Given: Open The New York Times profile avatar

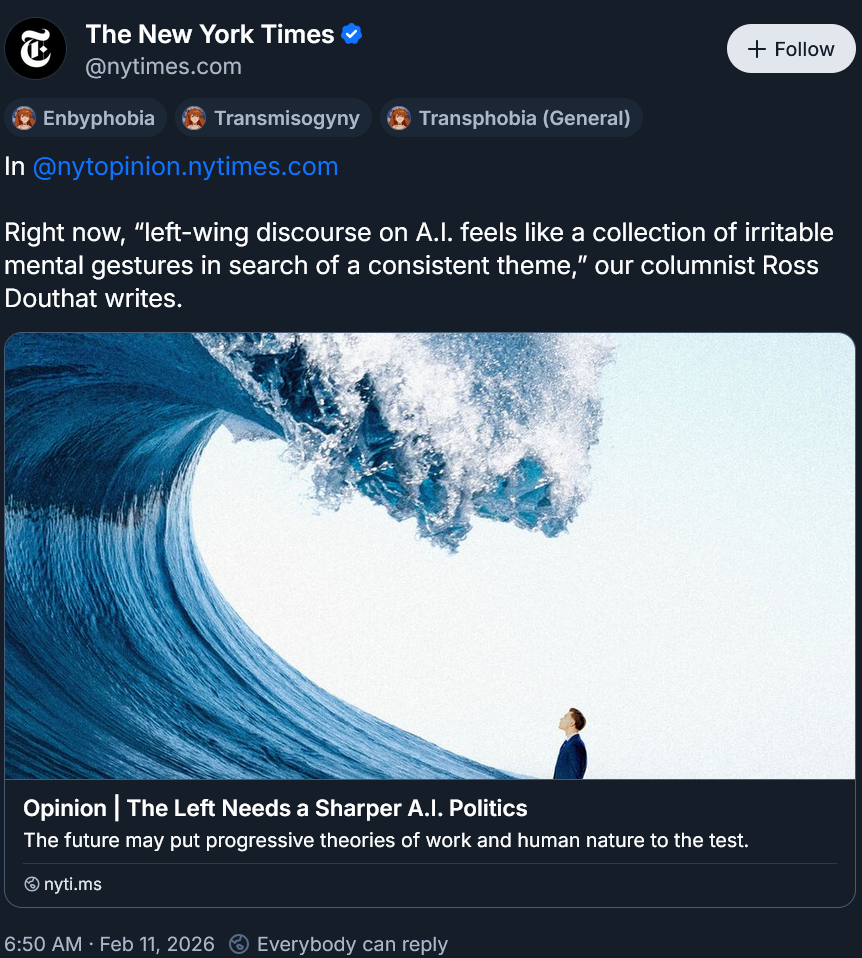Looking at the screenshot, I should (x=35, y=49).
